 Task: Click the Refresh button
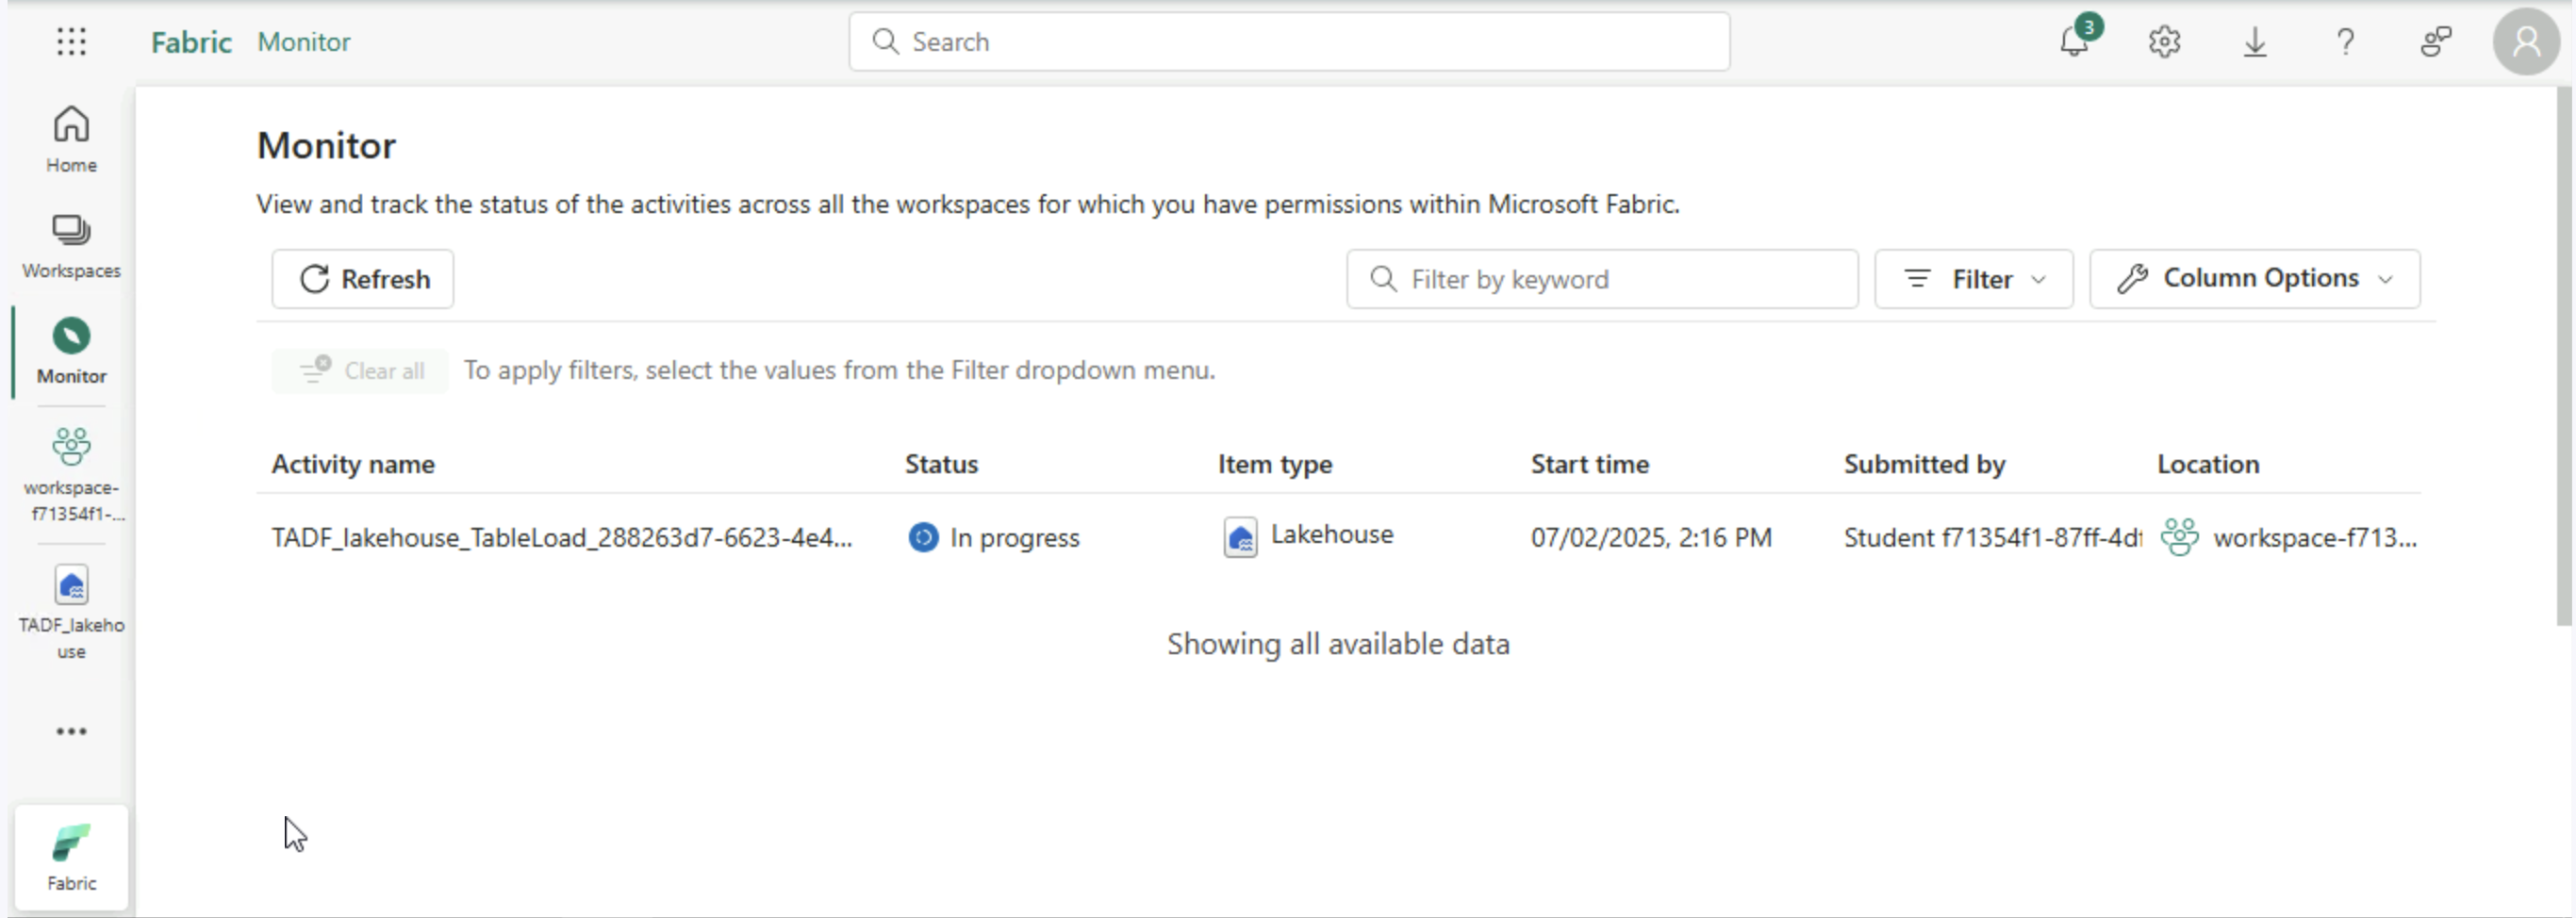pos(363,279)
